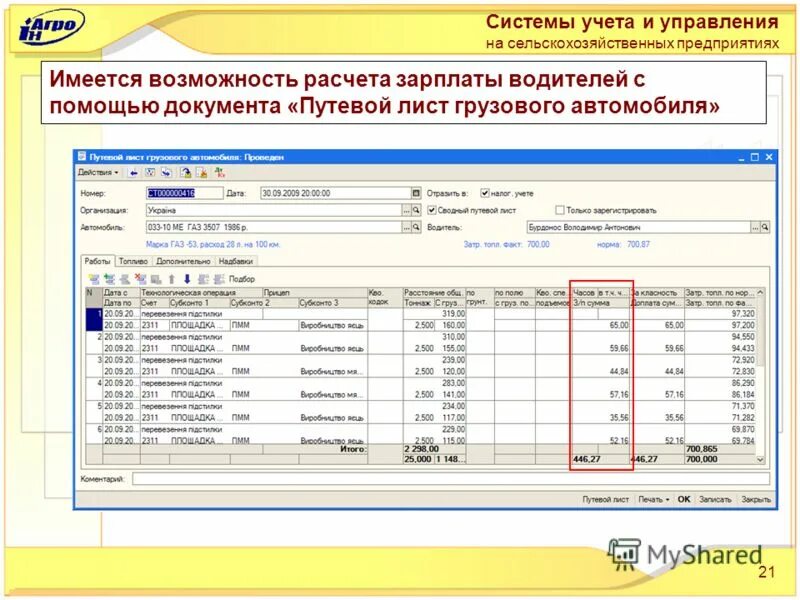Sort table rows using the sort icon
Screen dimensions: 800x600
(x=203, y=278)
